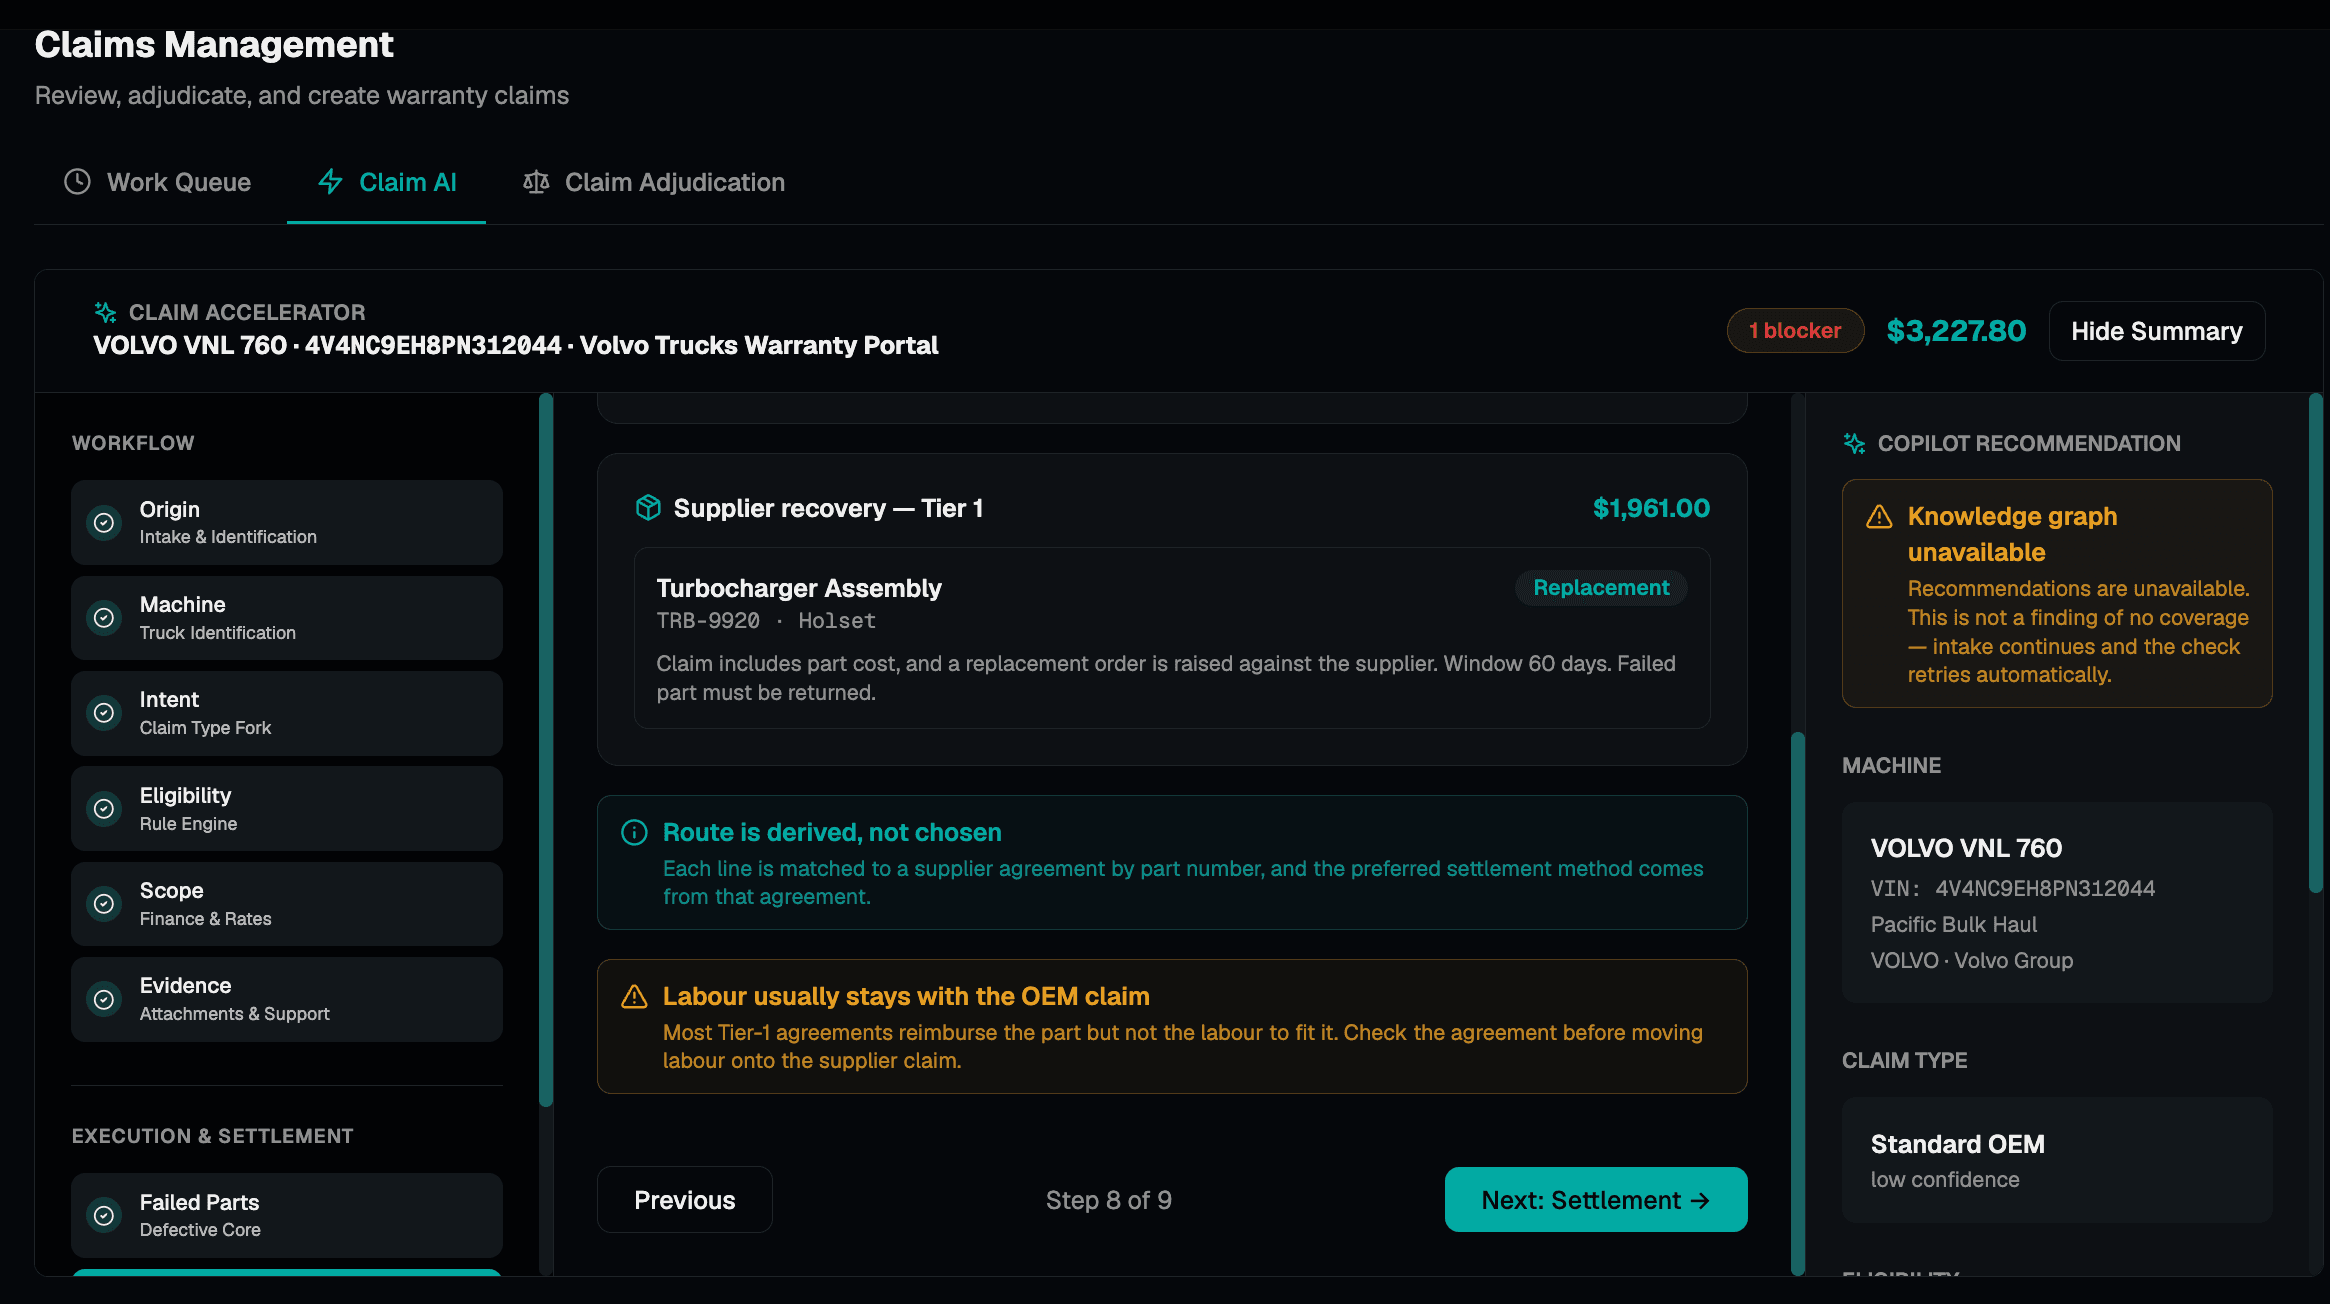
Task: Click the $3,227.80 claim total
Action: tap(1956, 331)
